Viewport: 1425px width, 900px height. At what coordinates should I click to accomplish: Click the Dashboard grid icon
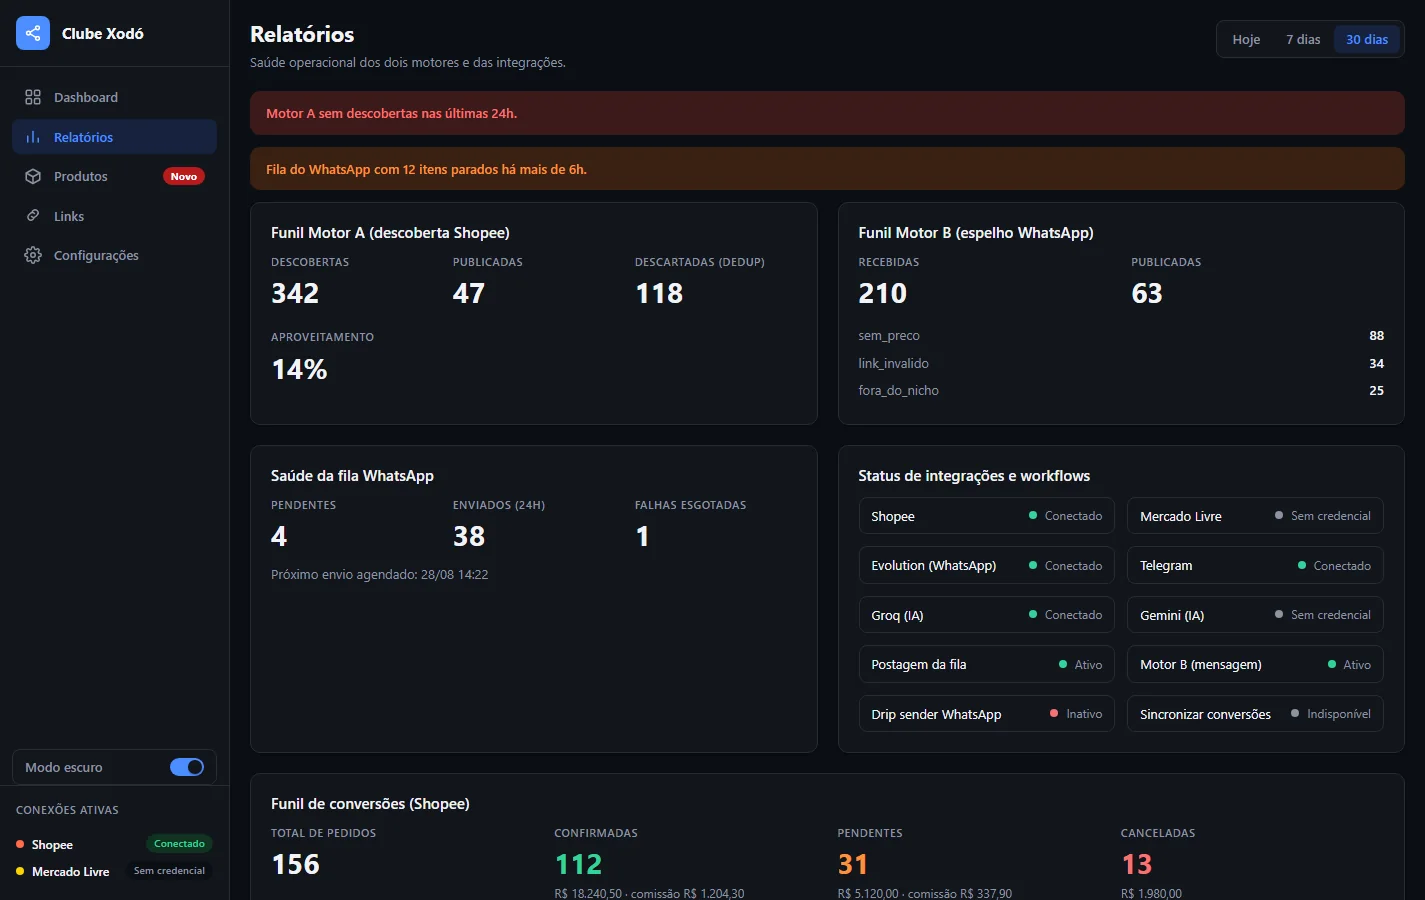point(33,97)
